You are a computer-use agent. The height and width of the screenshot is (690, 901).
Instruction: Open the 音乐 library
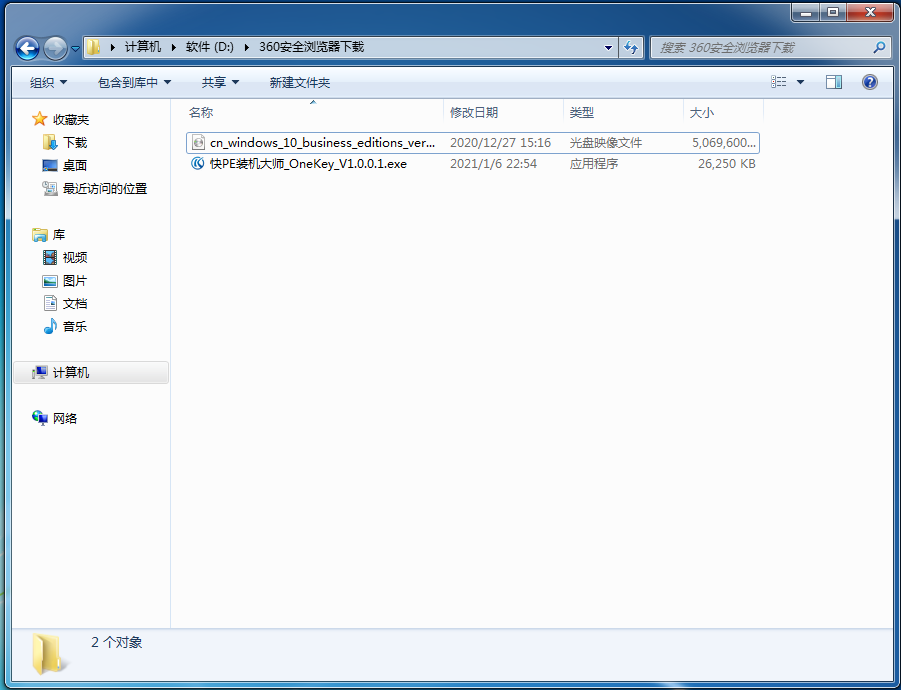tap(75, 326)
